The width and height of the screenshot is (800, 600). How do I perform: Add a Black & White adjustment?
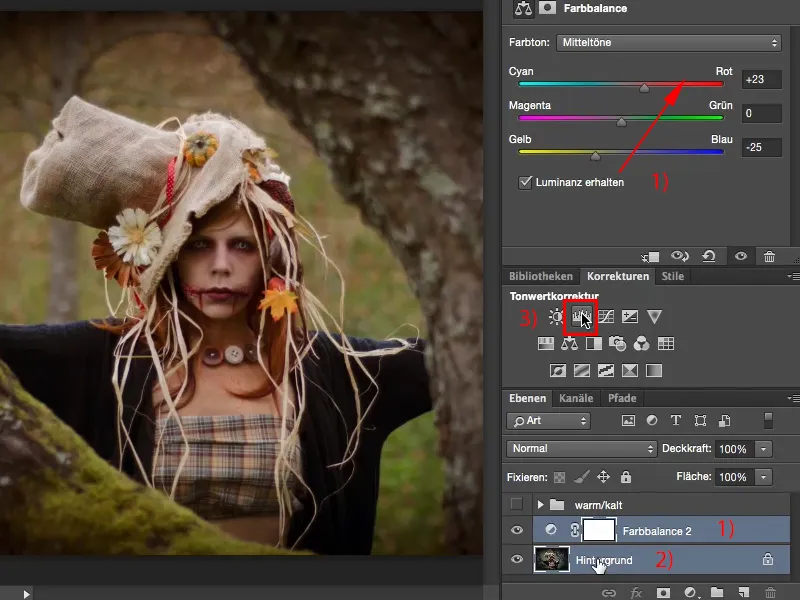[x=593, y=343]
